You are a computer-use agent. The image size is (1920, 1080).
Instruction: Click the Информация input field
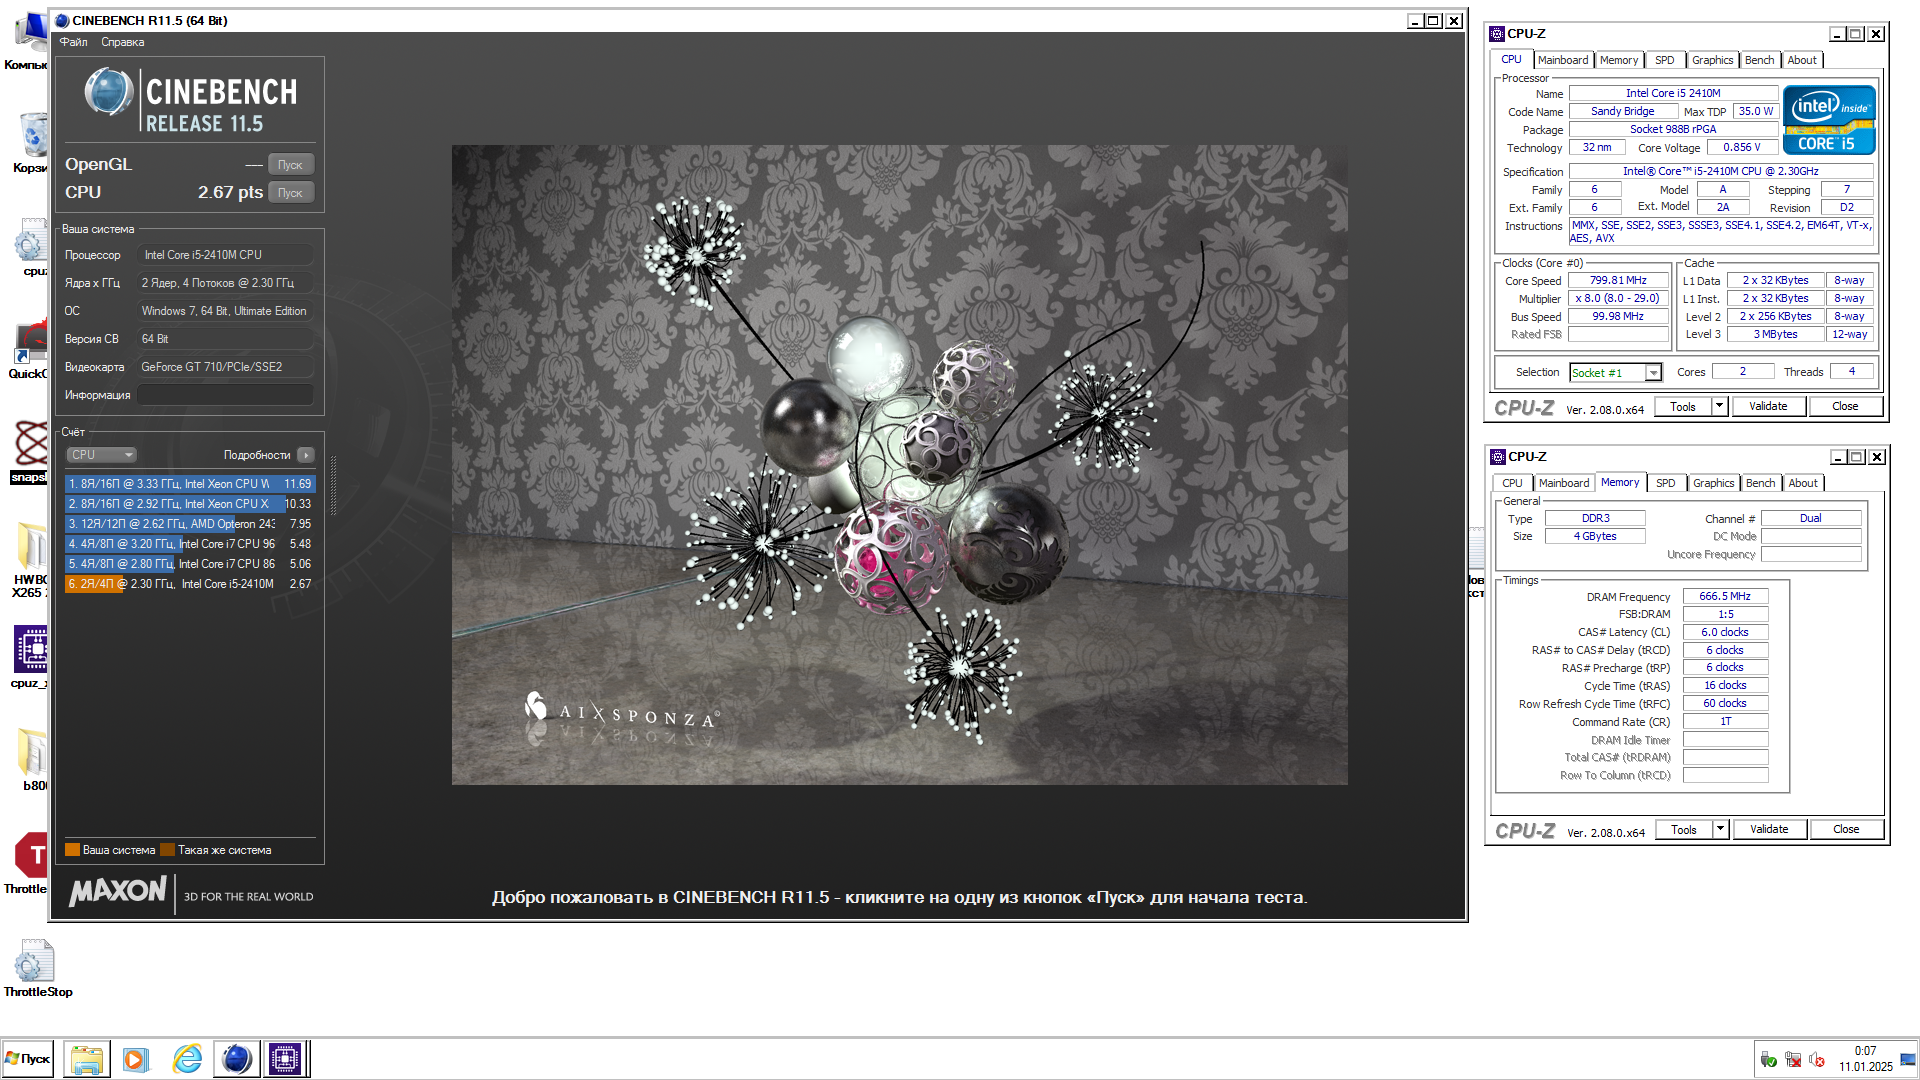[226, 395]
